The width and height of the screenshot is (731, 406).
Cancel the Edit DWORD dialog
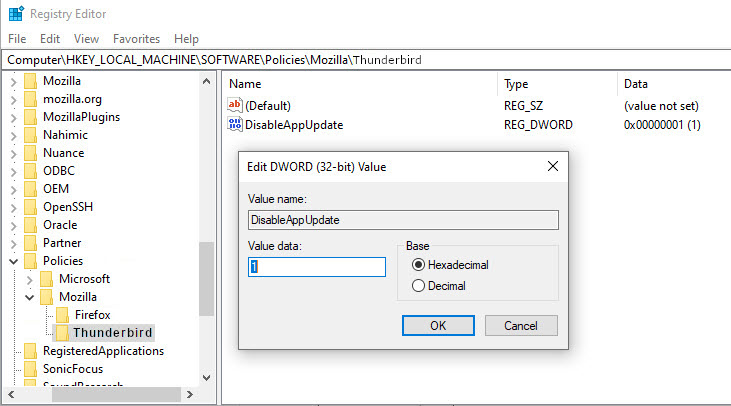coord(521,325)
